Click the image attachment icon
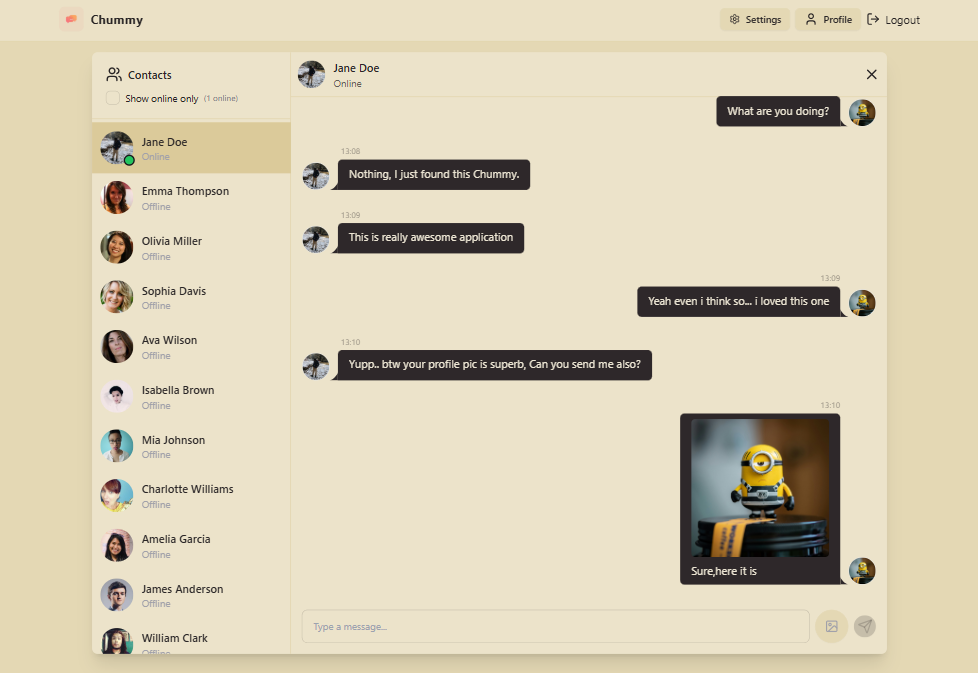Viewport: 978px width, 673px height. pos(831,626)
